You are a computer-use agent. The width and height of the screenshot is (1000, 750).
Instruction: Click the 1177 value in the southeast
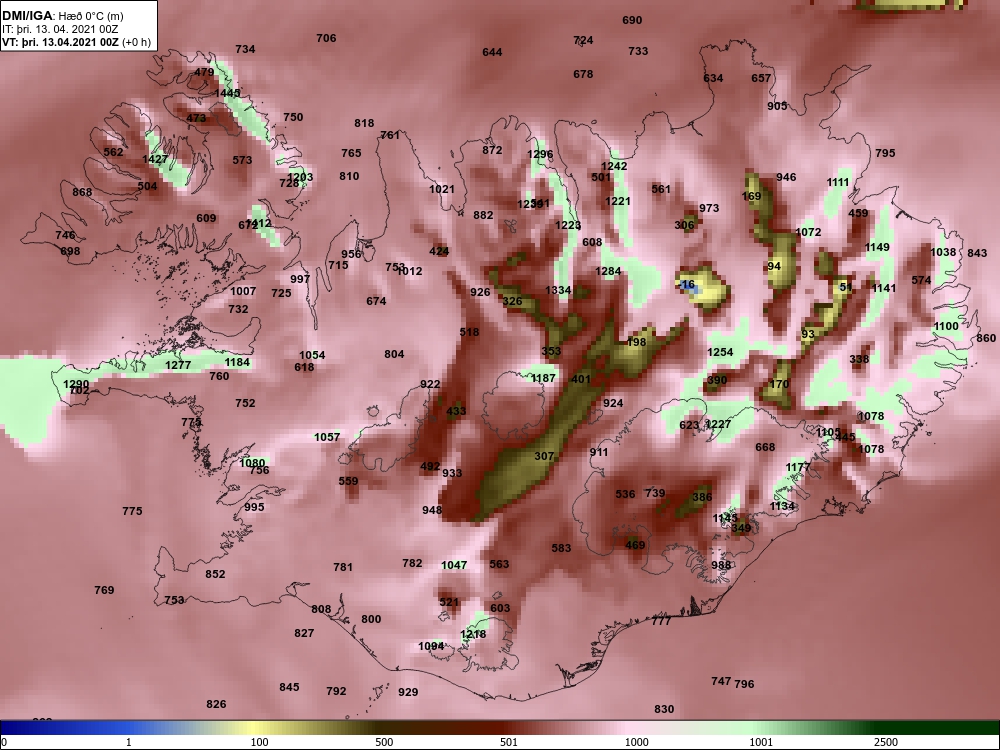click(798, 467)
